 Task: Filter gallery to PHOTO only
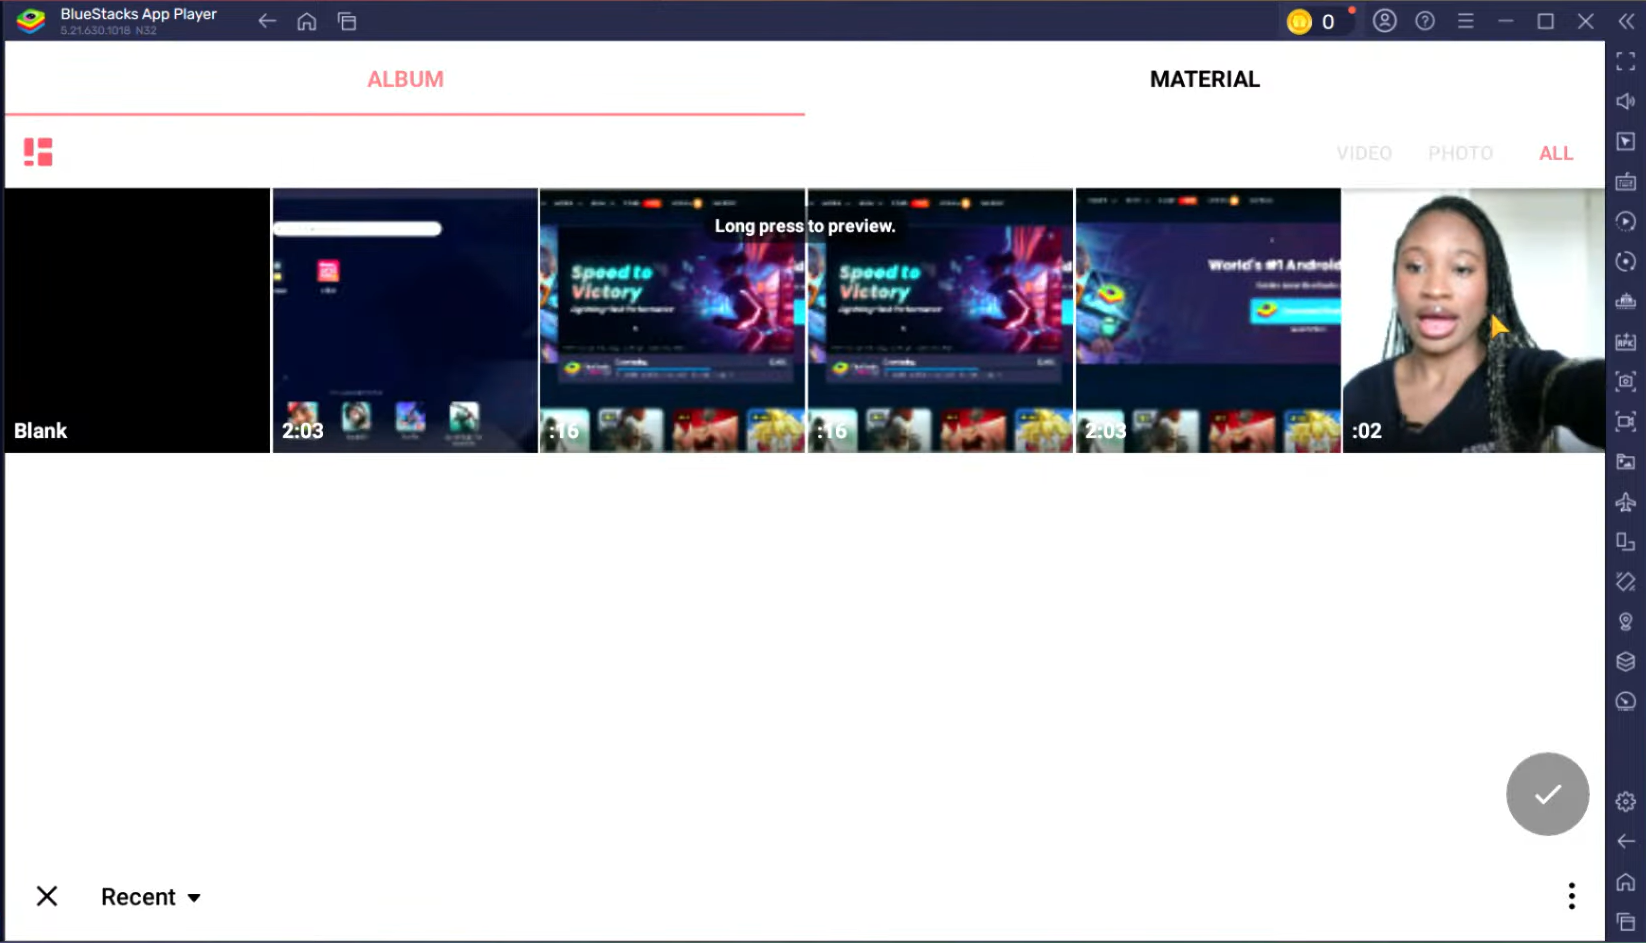pos(1460,153)
